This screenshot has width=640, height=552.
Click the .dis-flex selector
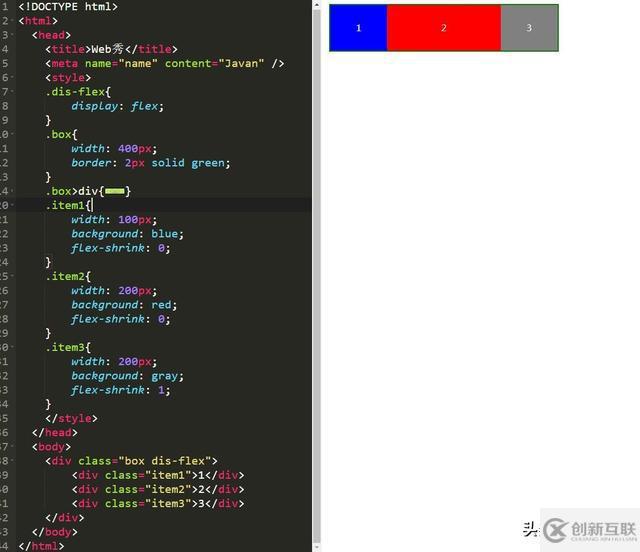tap(76, 92)
